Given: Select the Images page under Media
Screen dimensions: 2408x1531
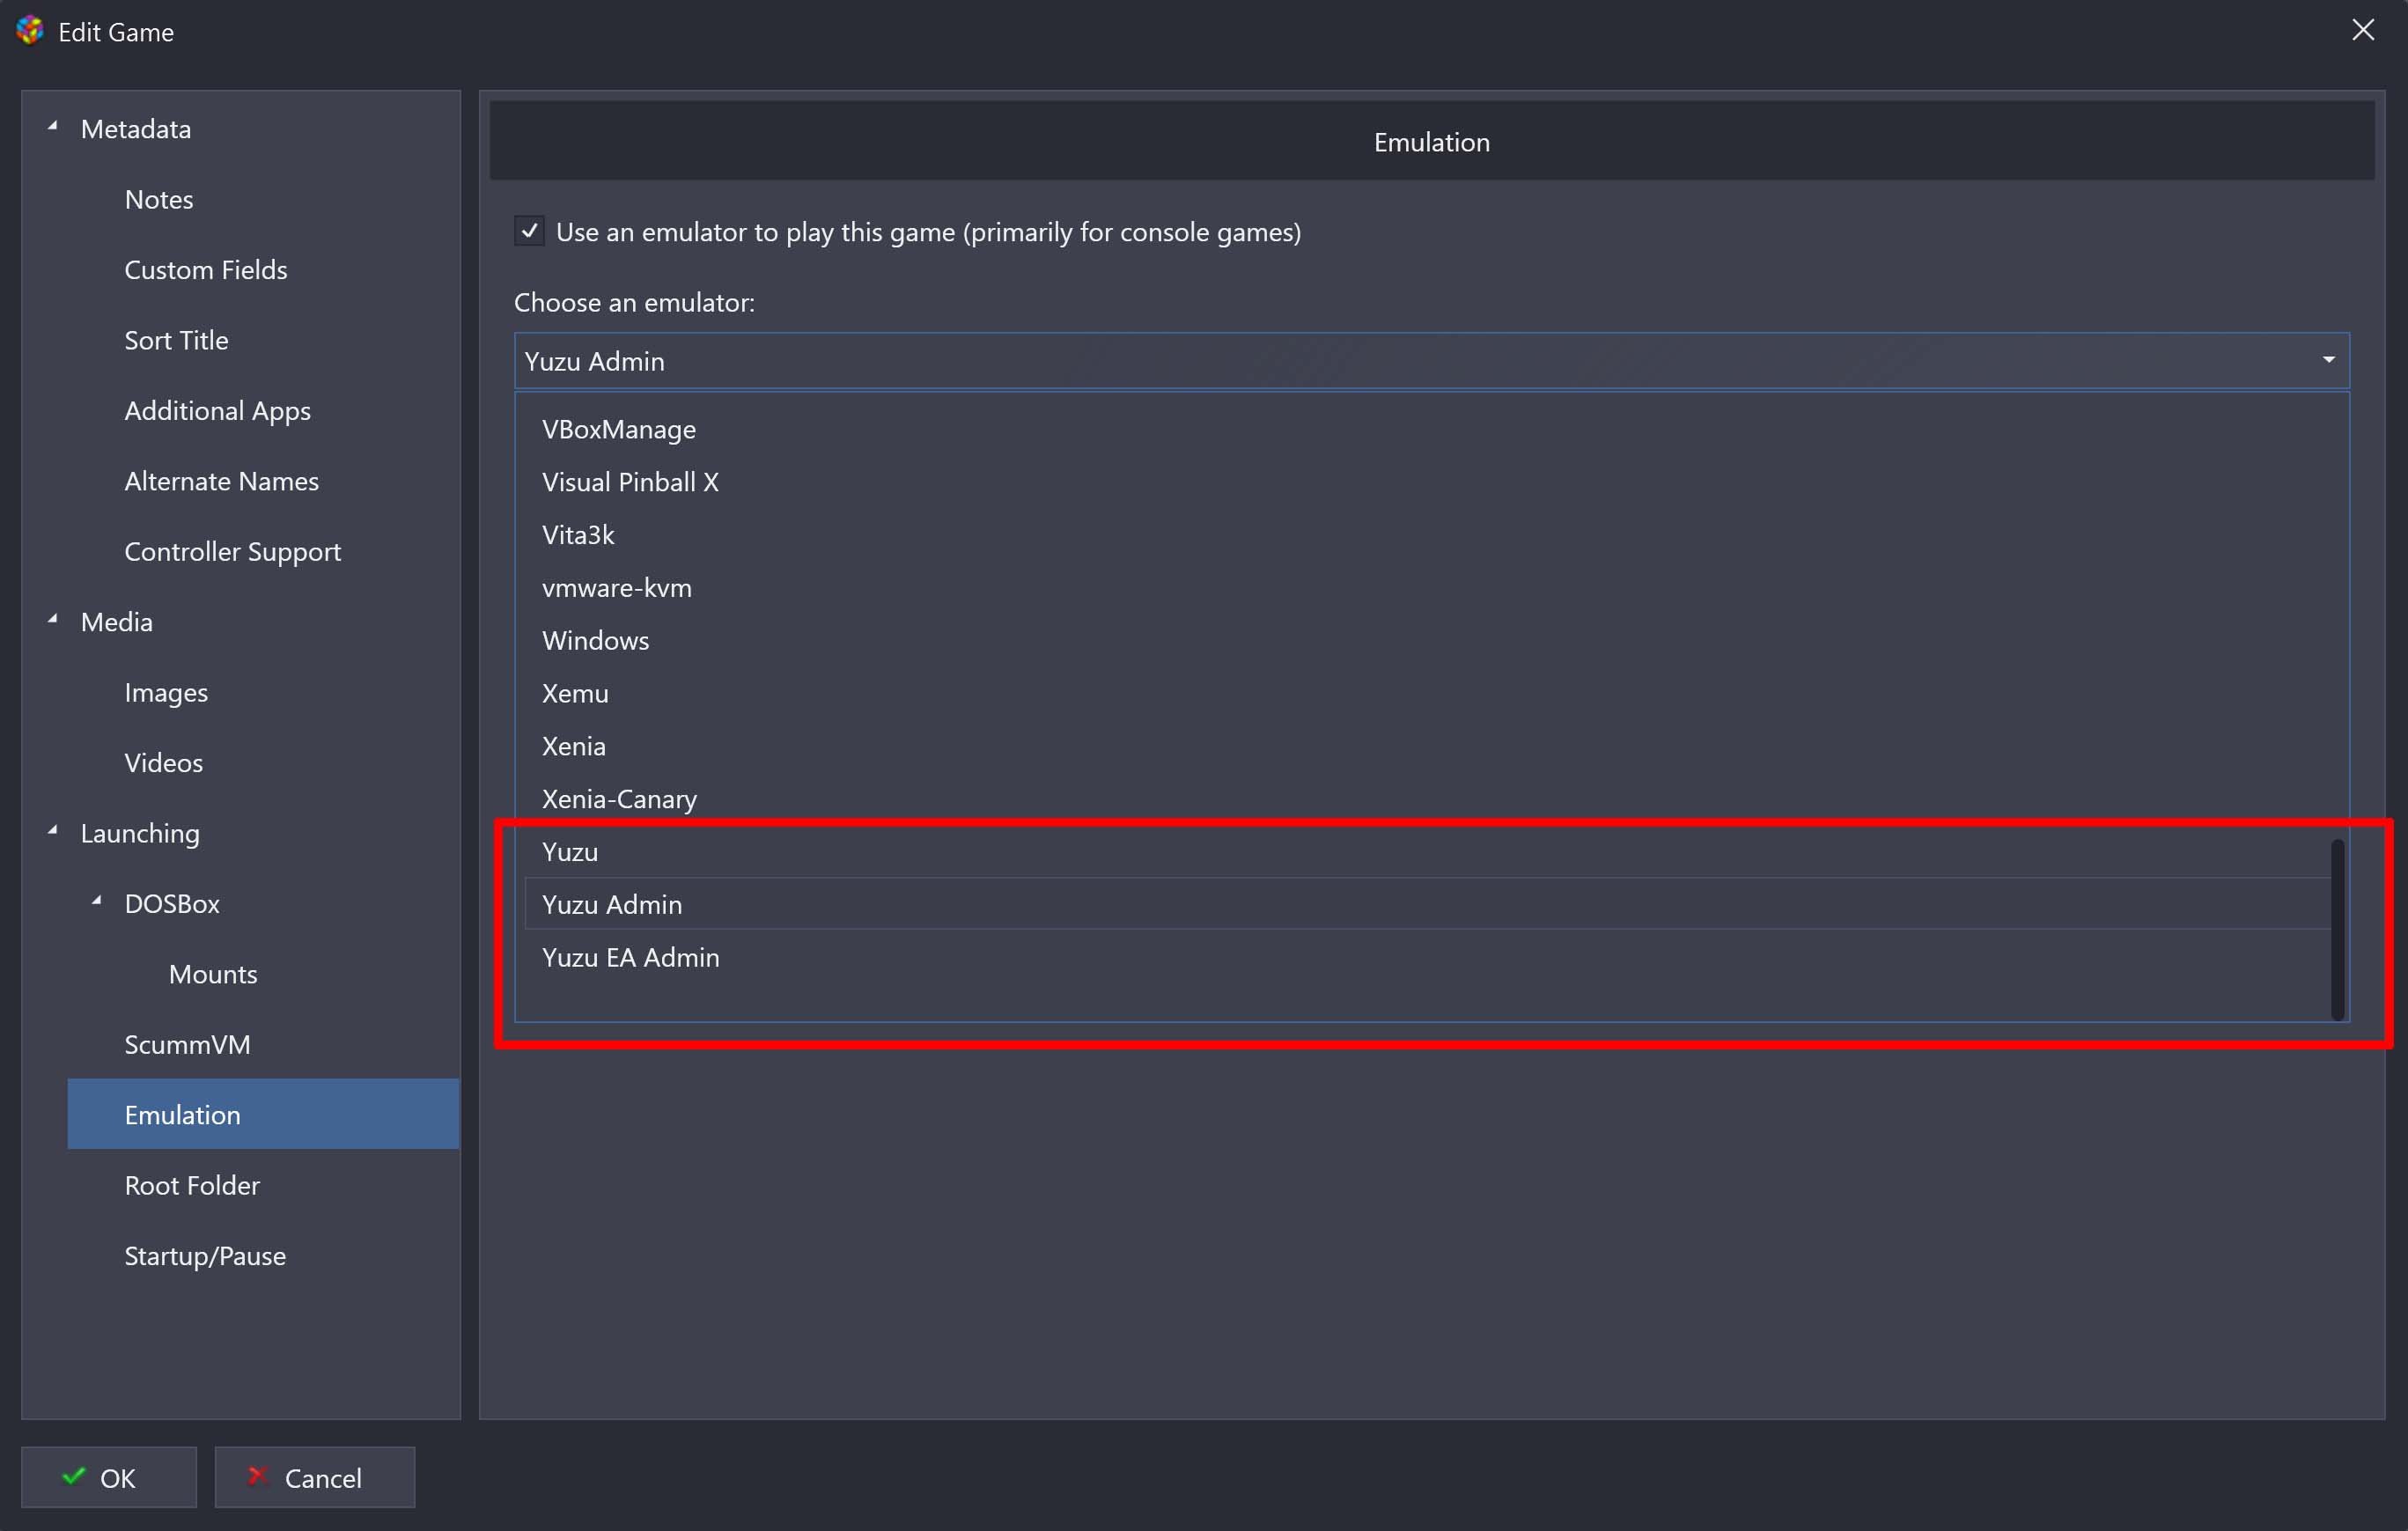Looking at the screenshot, I should click(166, 692).
